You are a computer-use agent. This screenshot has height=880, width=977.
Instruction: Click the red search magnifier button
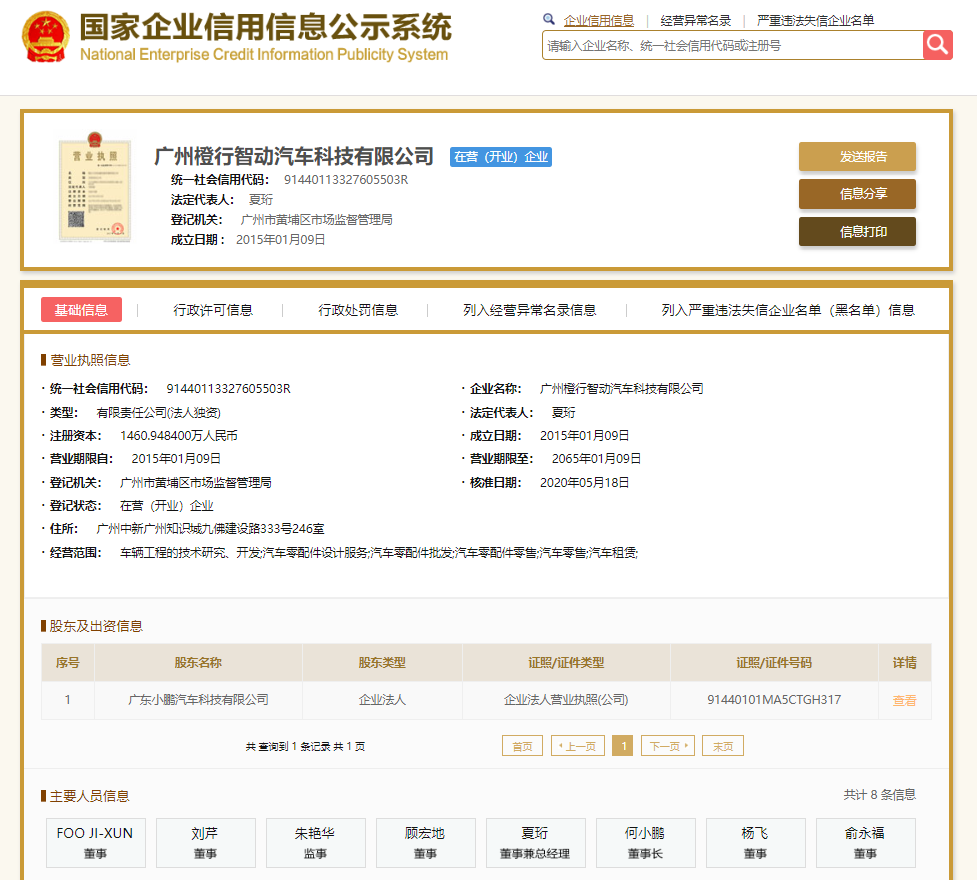tap(937, 45)
